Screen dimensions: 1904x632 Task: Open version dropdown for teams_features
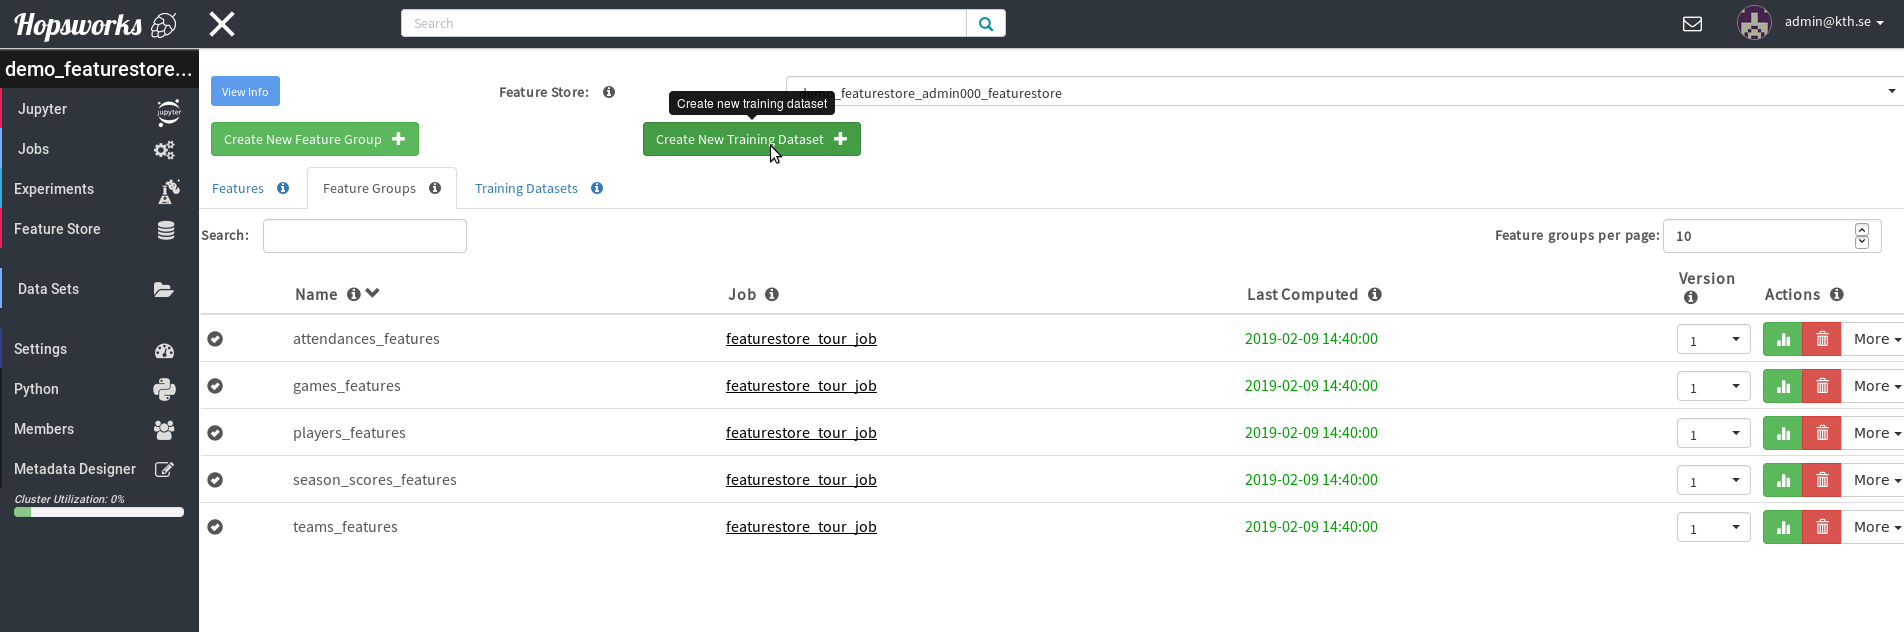pos(1713,528)
